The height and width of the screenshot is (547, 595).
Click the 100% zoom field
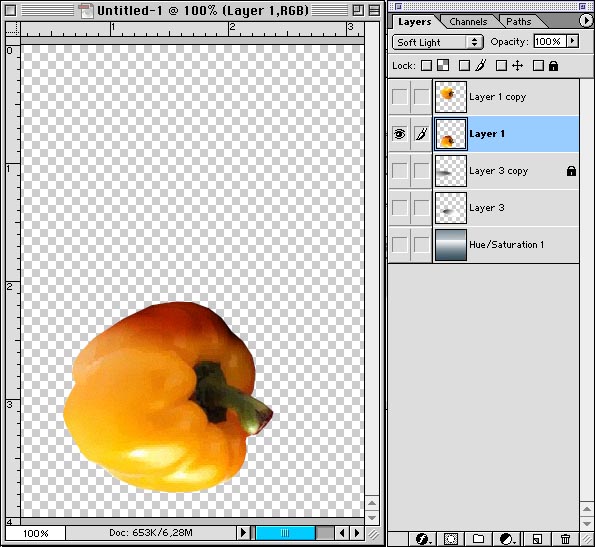[35, 533]
